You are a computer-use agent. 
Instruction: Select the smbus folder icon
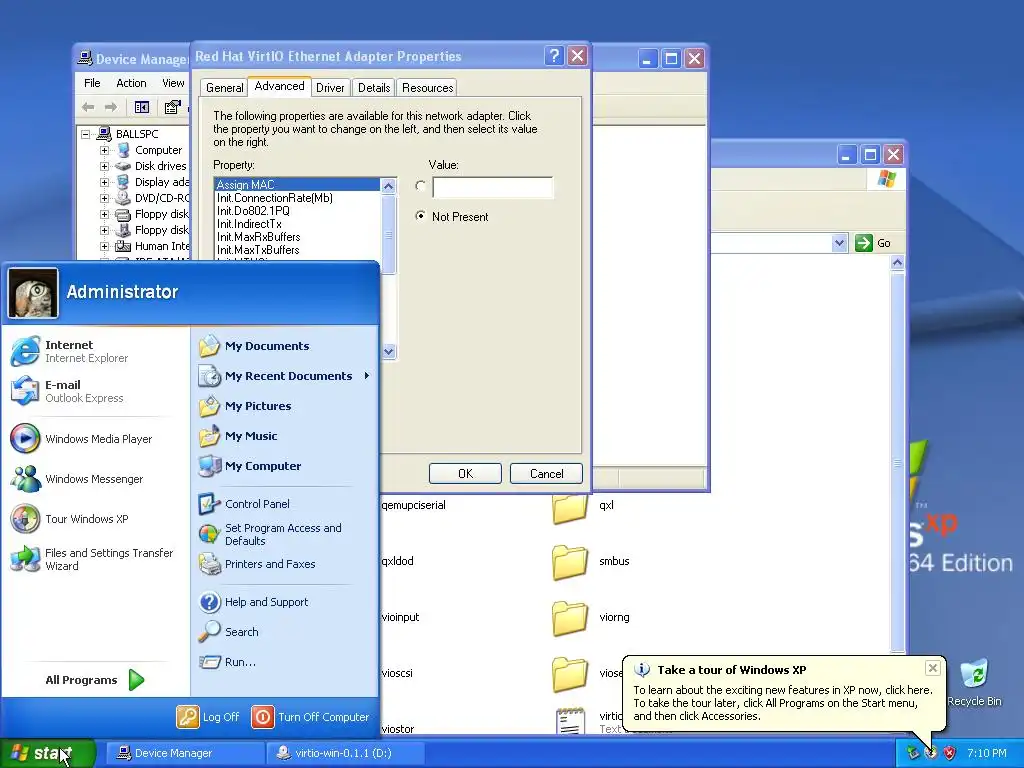click(569, 562)
